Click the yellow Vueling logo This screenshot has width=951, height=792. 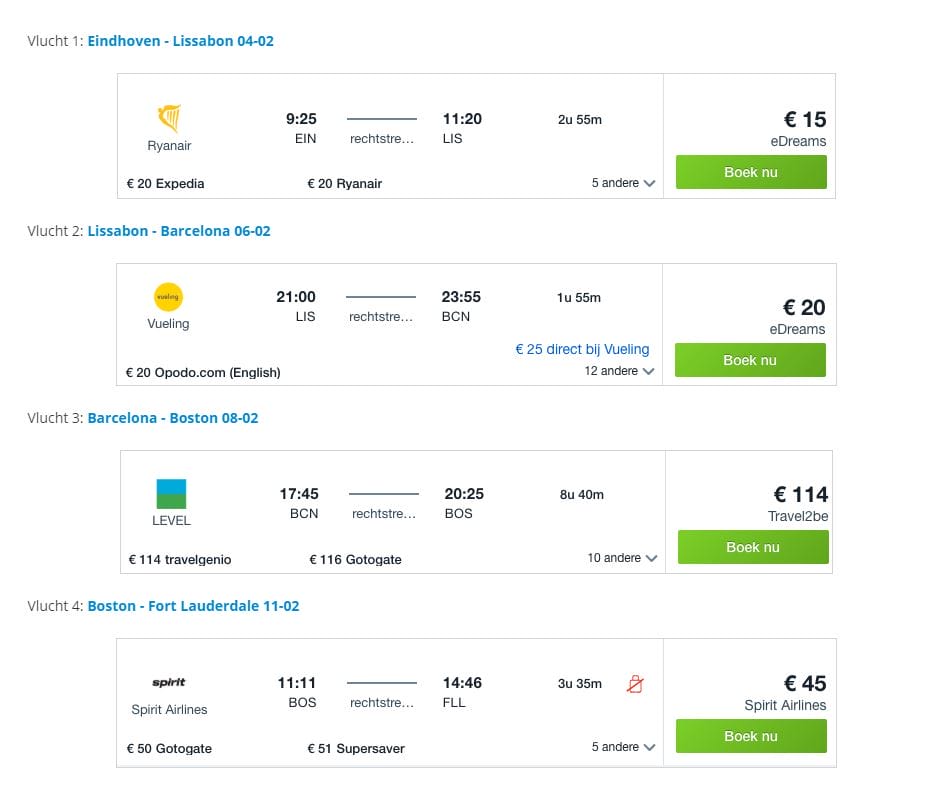[168, 297]
